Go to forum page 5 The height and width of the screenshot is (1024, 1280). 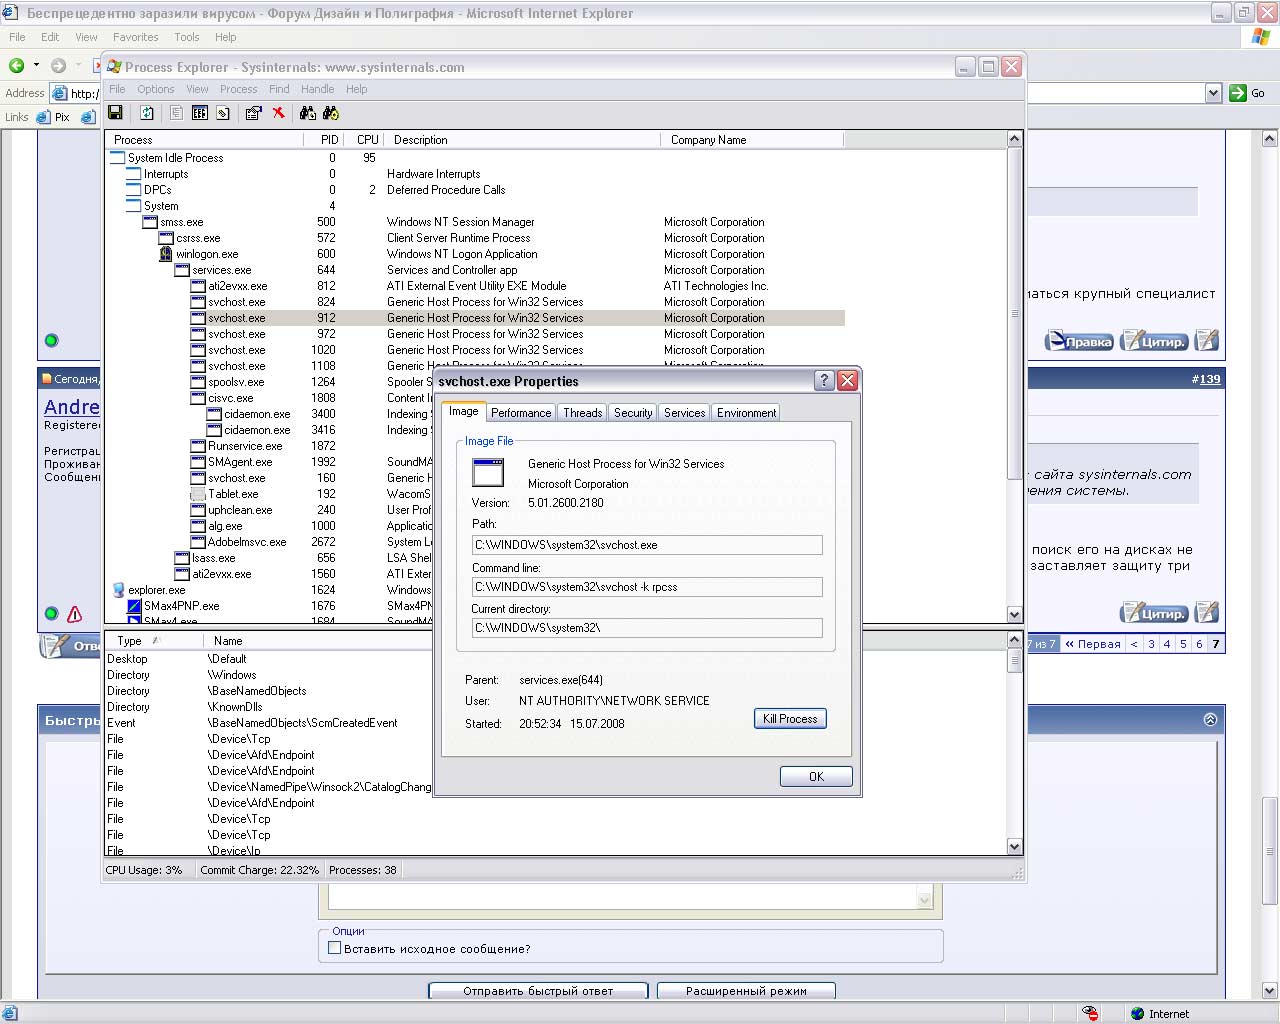[x=1183, y=644]
